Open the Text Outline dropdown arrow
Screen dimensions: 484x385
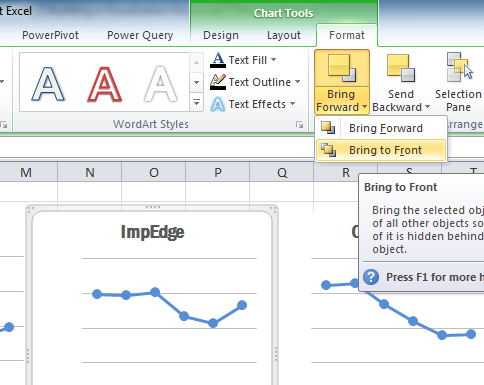click(297, 82)
